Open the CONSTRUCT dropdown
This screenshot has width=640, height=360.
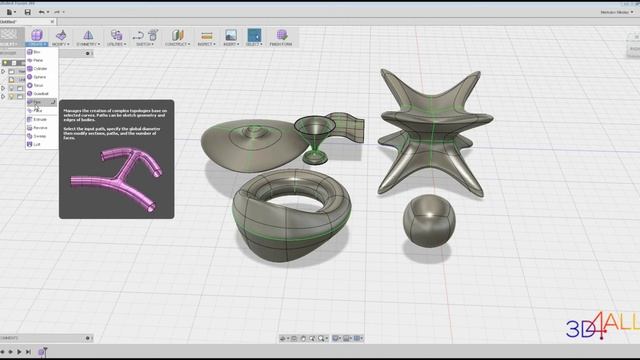tap(178, 44)
